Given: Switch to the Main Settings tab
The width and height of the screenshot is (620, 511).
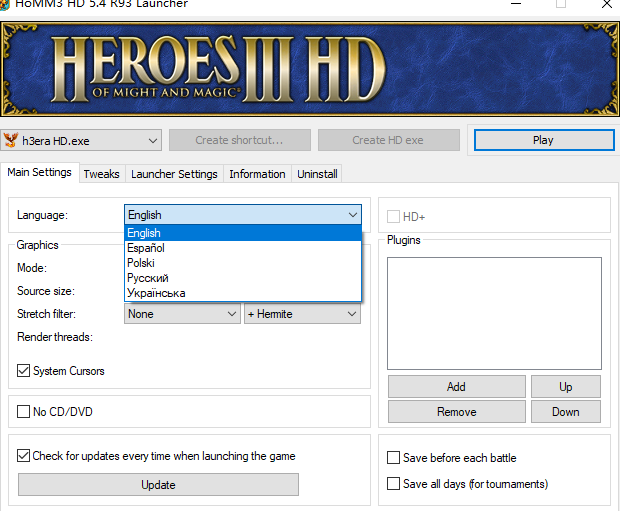Looking at the screenshot, I should click(40, 172).
